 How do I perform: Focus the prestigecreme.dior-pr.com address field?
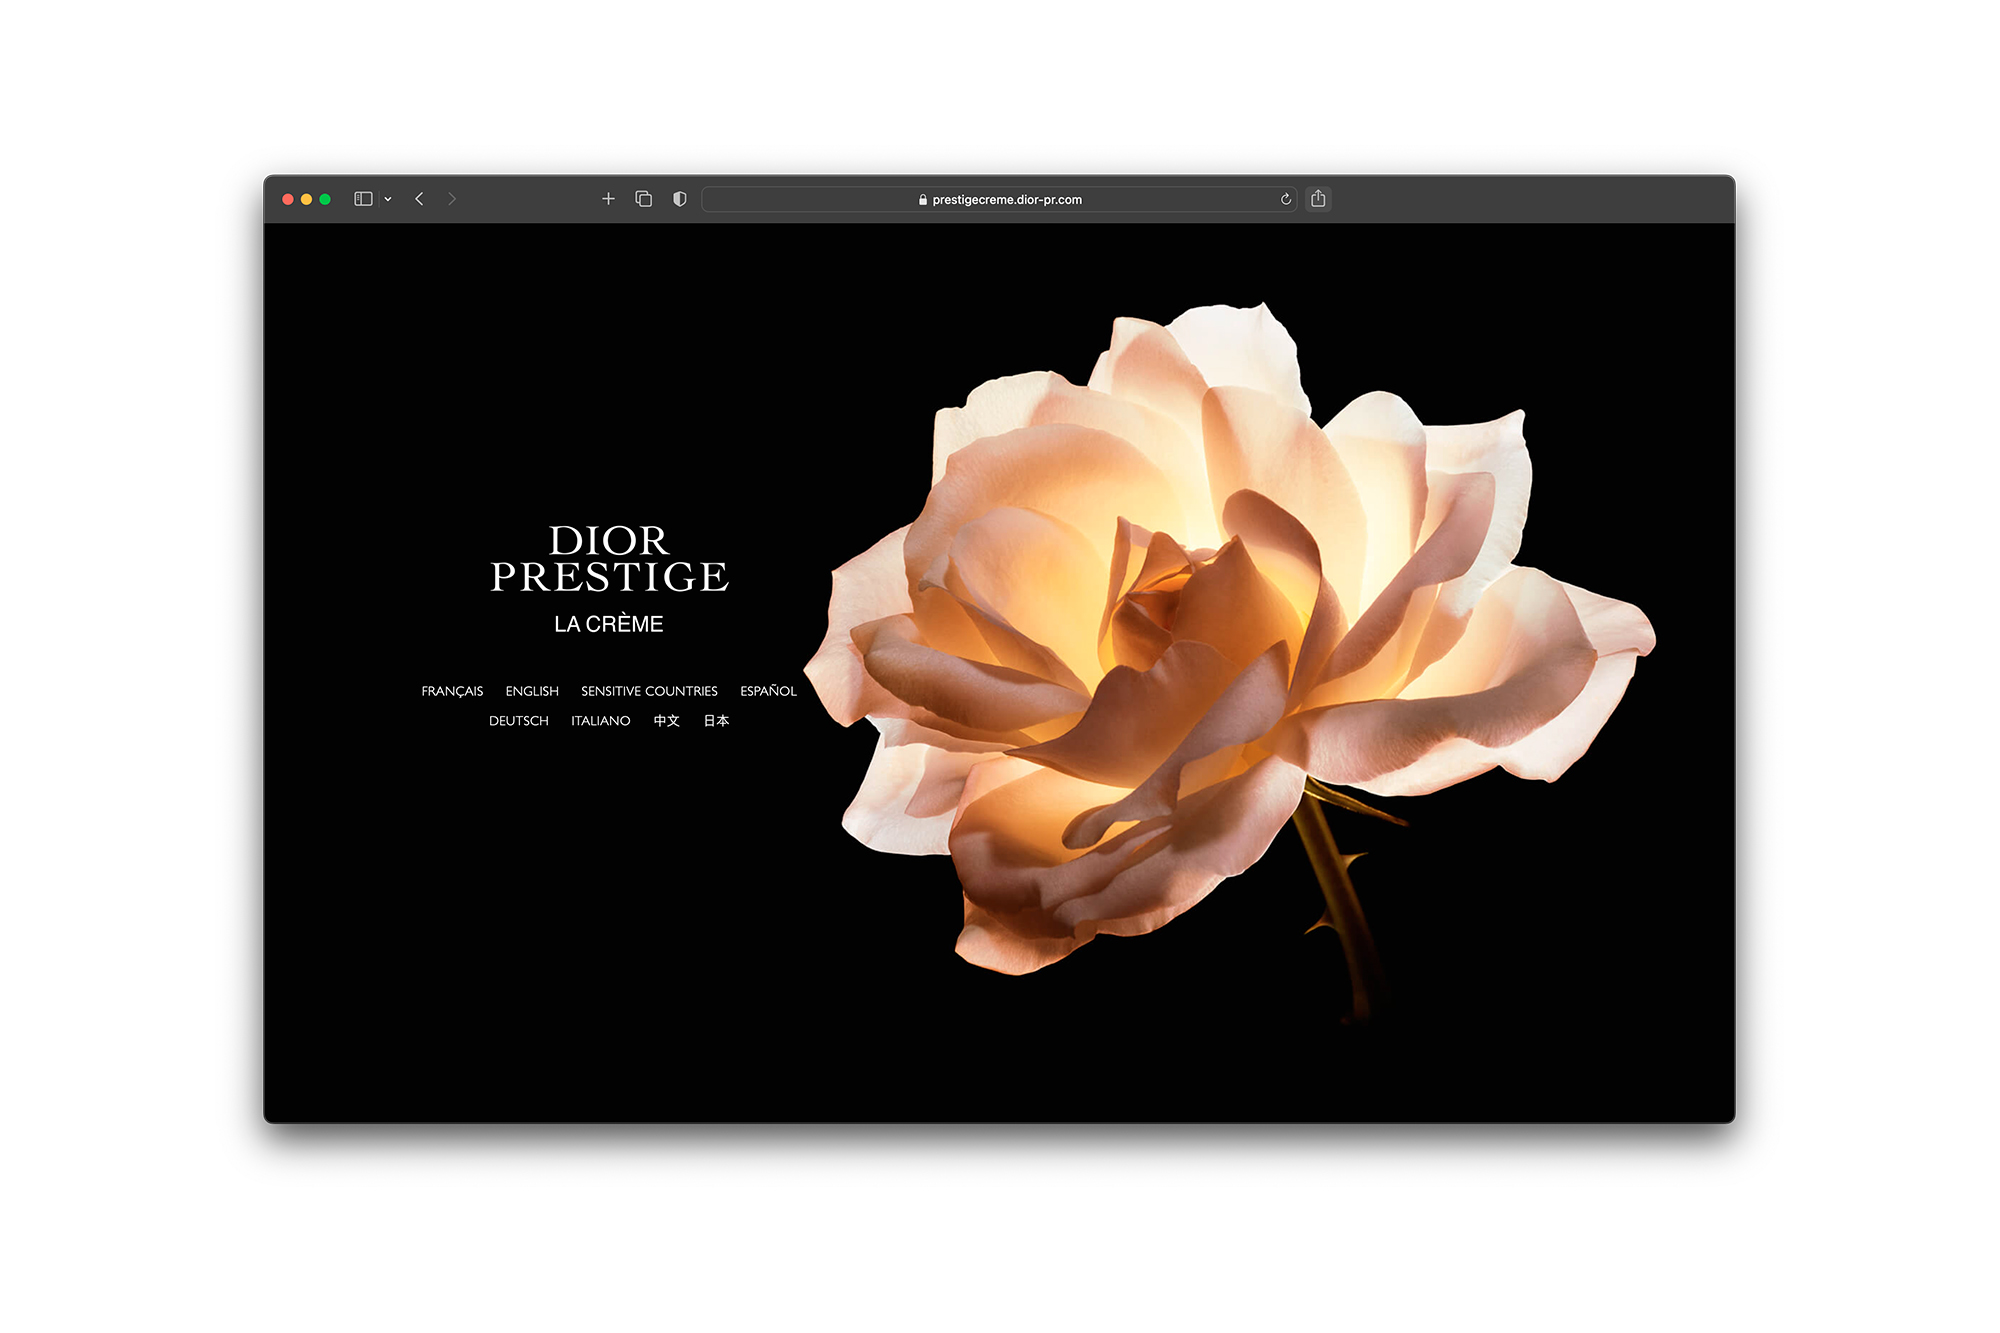[1007, 200]
